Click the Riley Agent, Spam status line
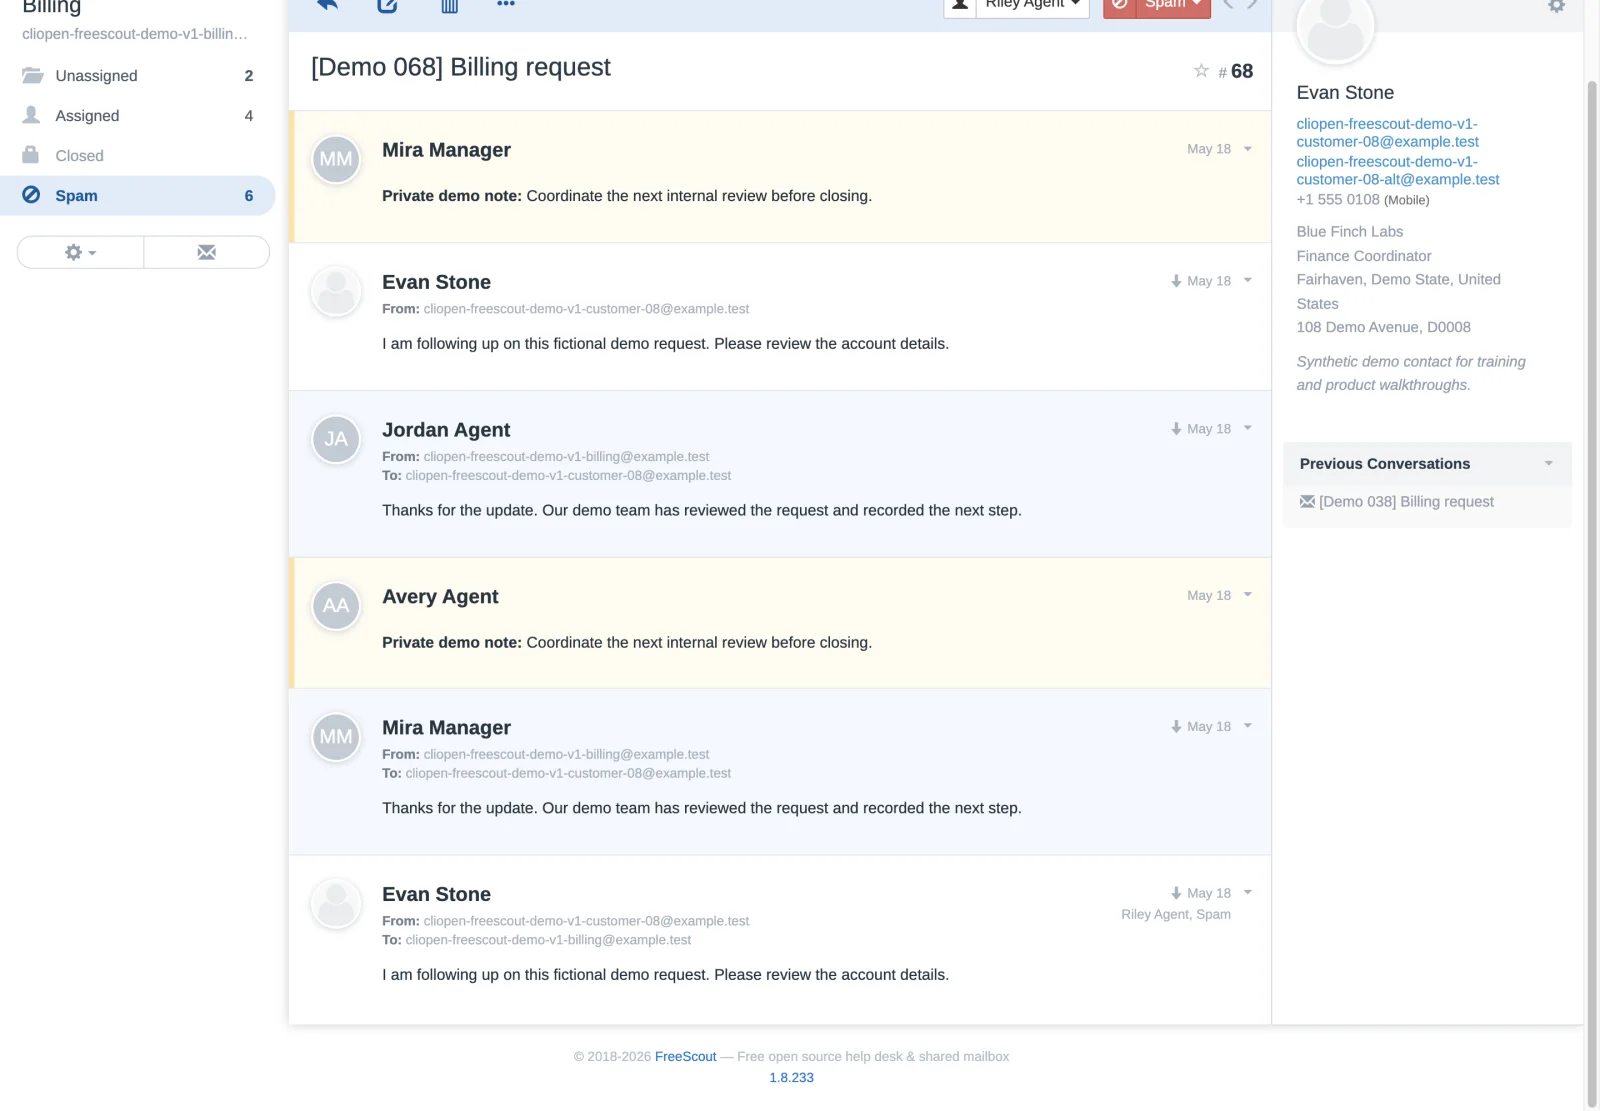Screen dimensions: 1600x1111 click(x=1176, y=915)
